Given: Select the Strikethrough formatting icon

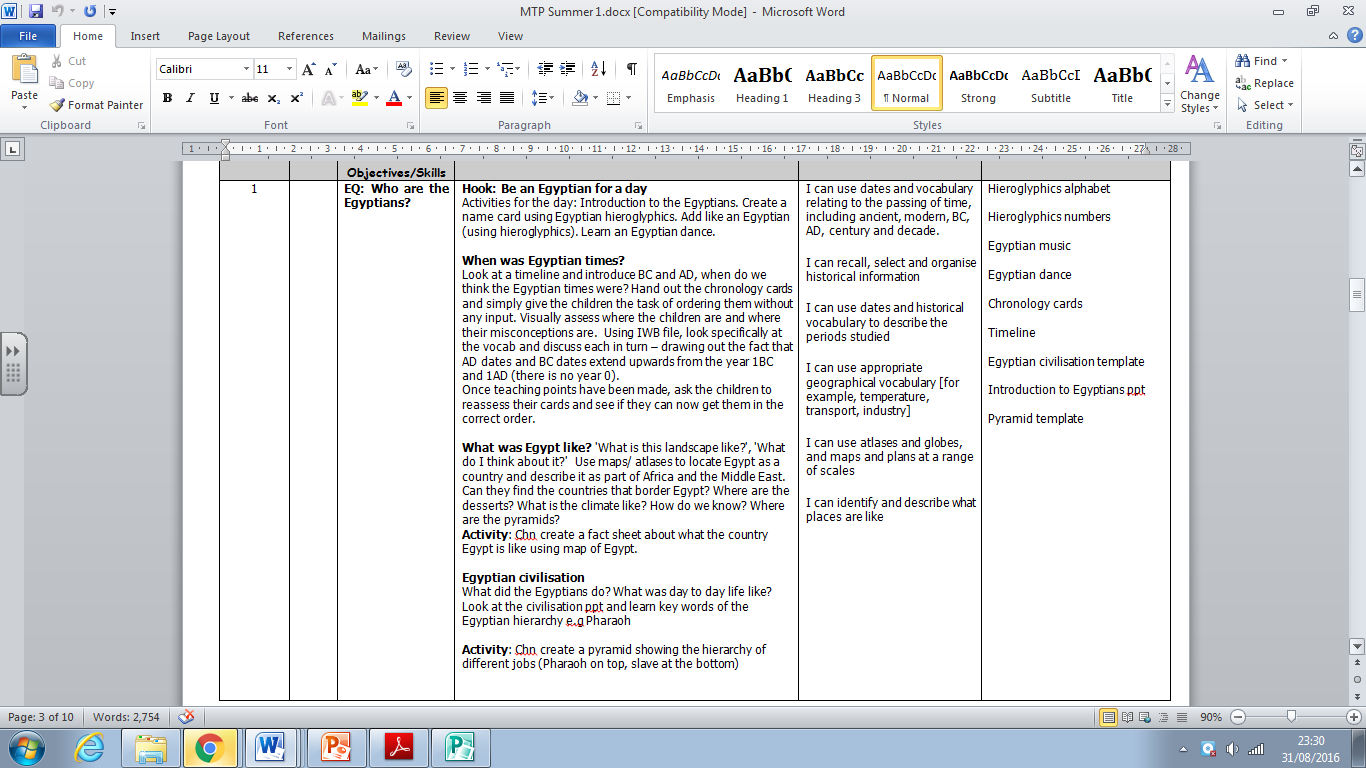Looking at the screenshot, I should point(249,99).
